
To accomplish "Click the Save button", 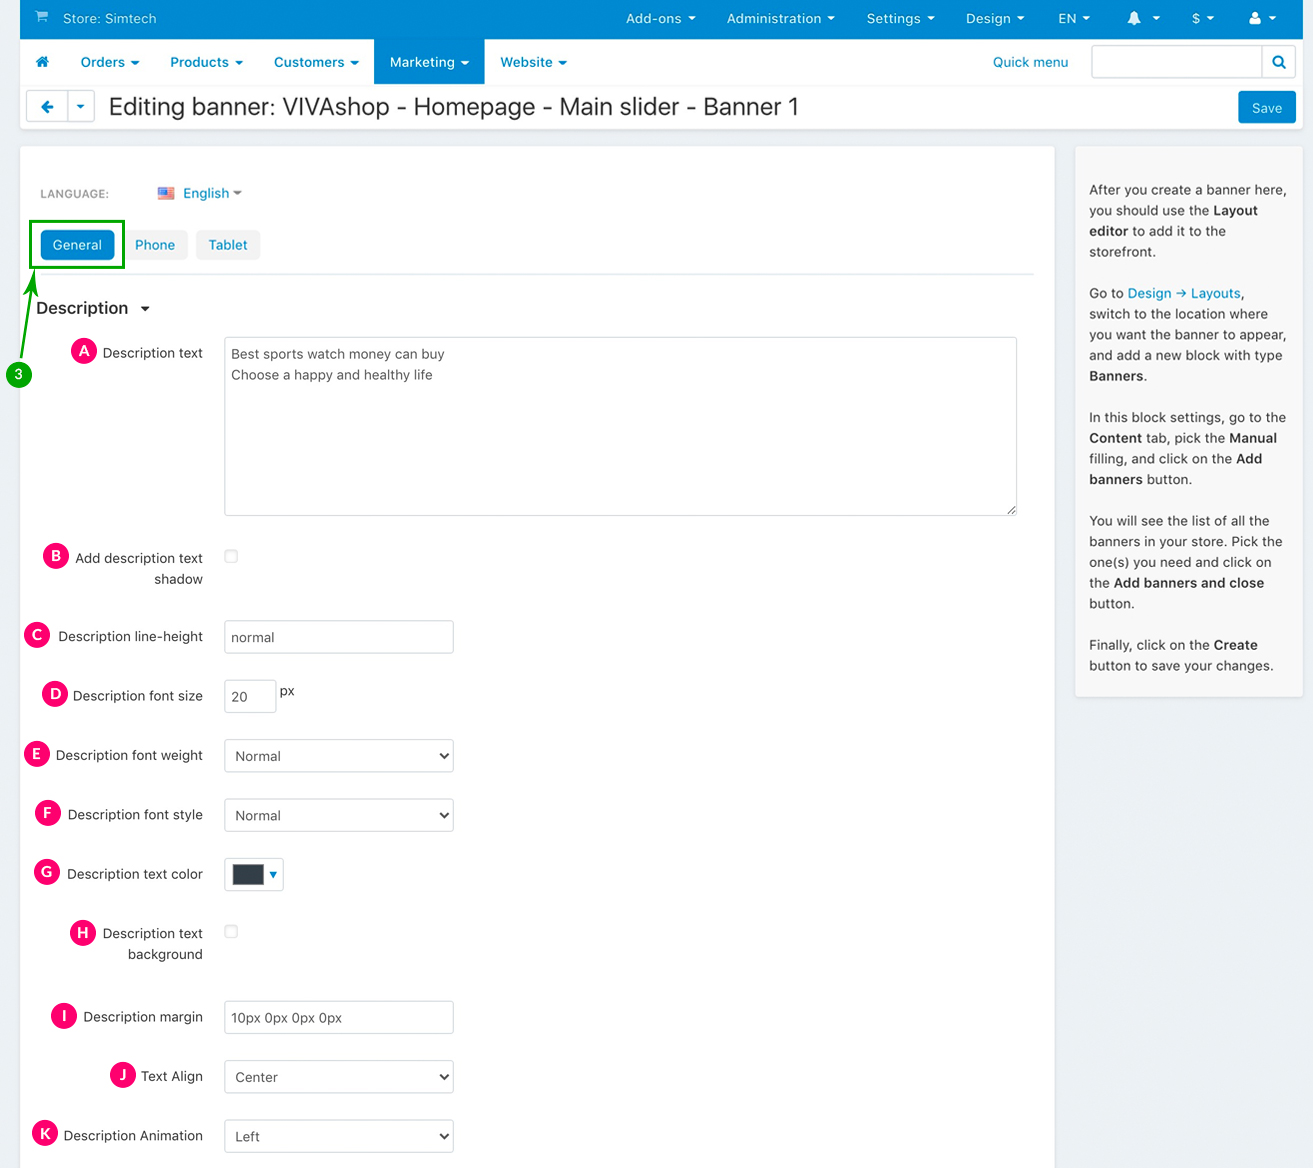I will (1266, 108).
